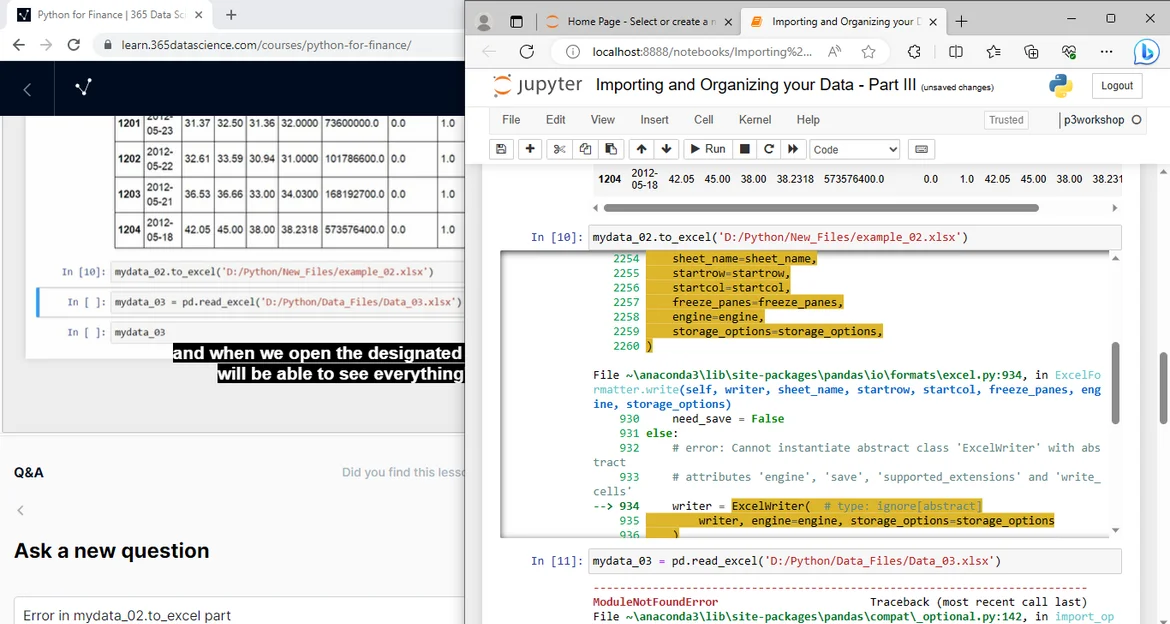
Task: Run the current cell with Run button
Action: click(x=706, y=149)
